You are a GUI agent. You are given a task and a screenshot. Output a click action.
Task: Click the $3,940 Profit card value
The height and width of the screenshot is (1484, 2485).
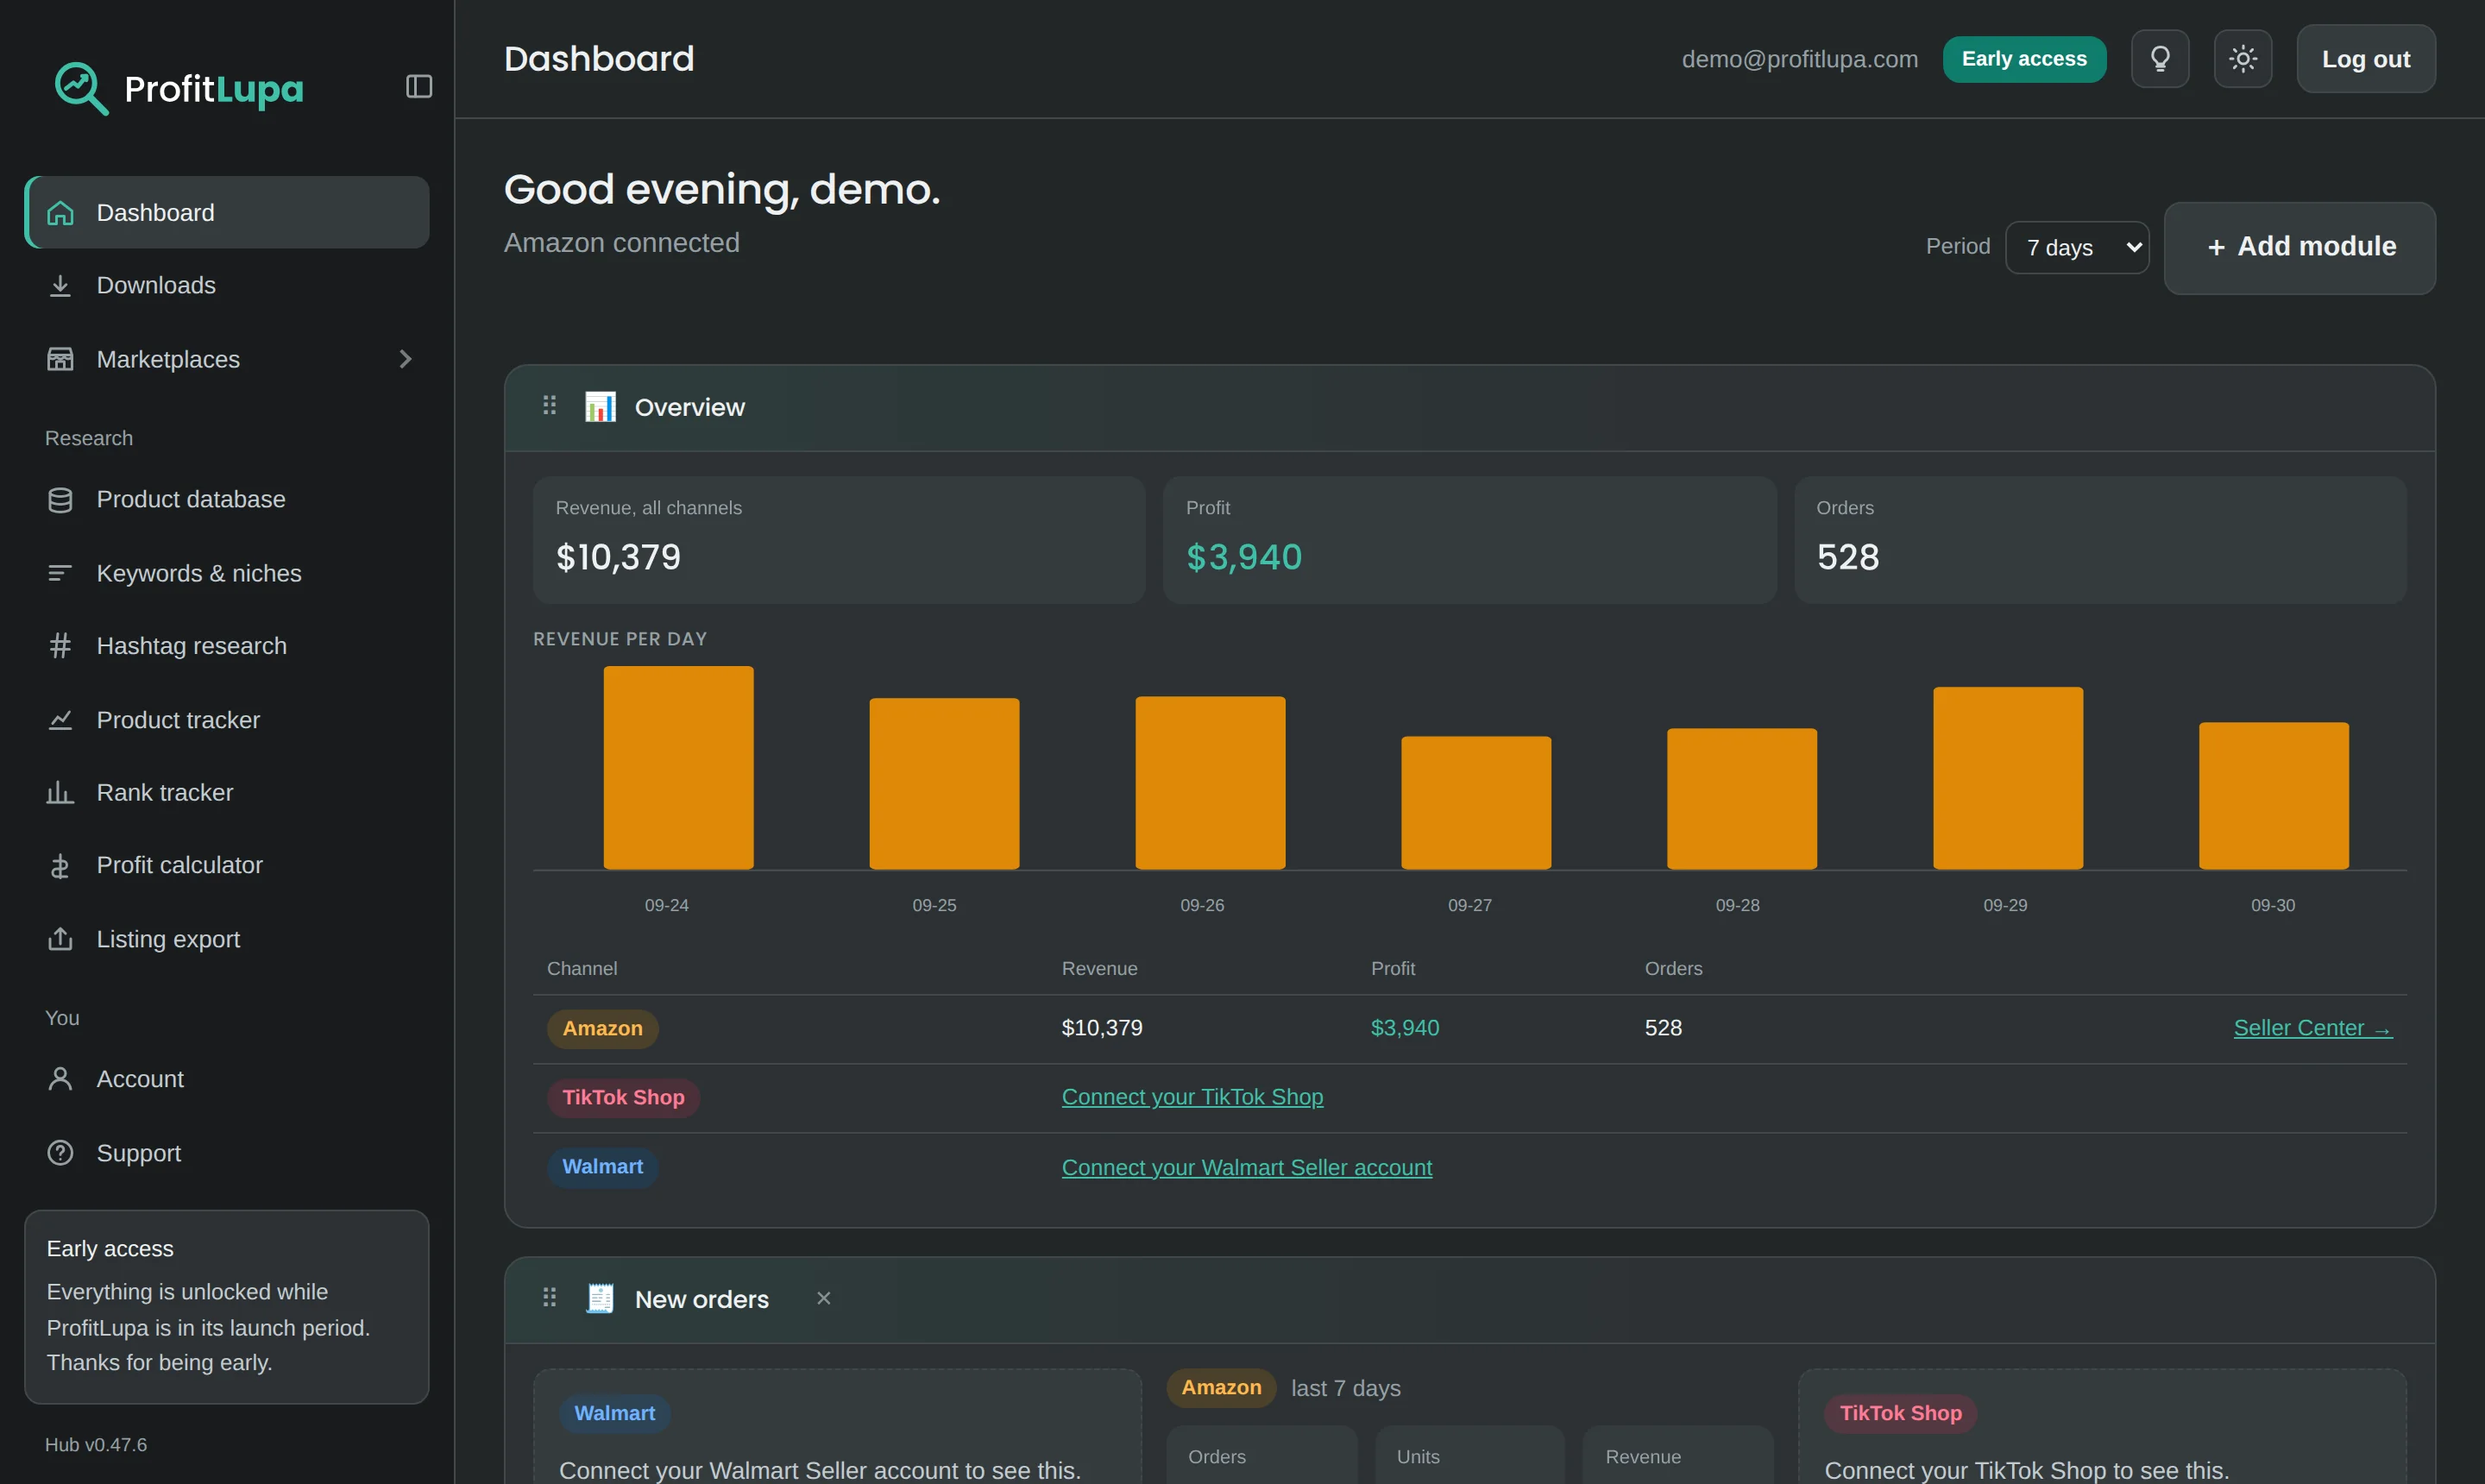click(x=1243, y=557)
